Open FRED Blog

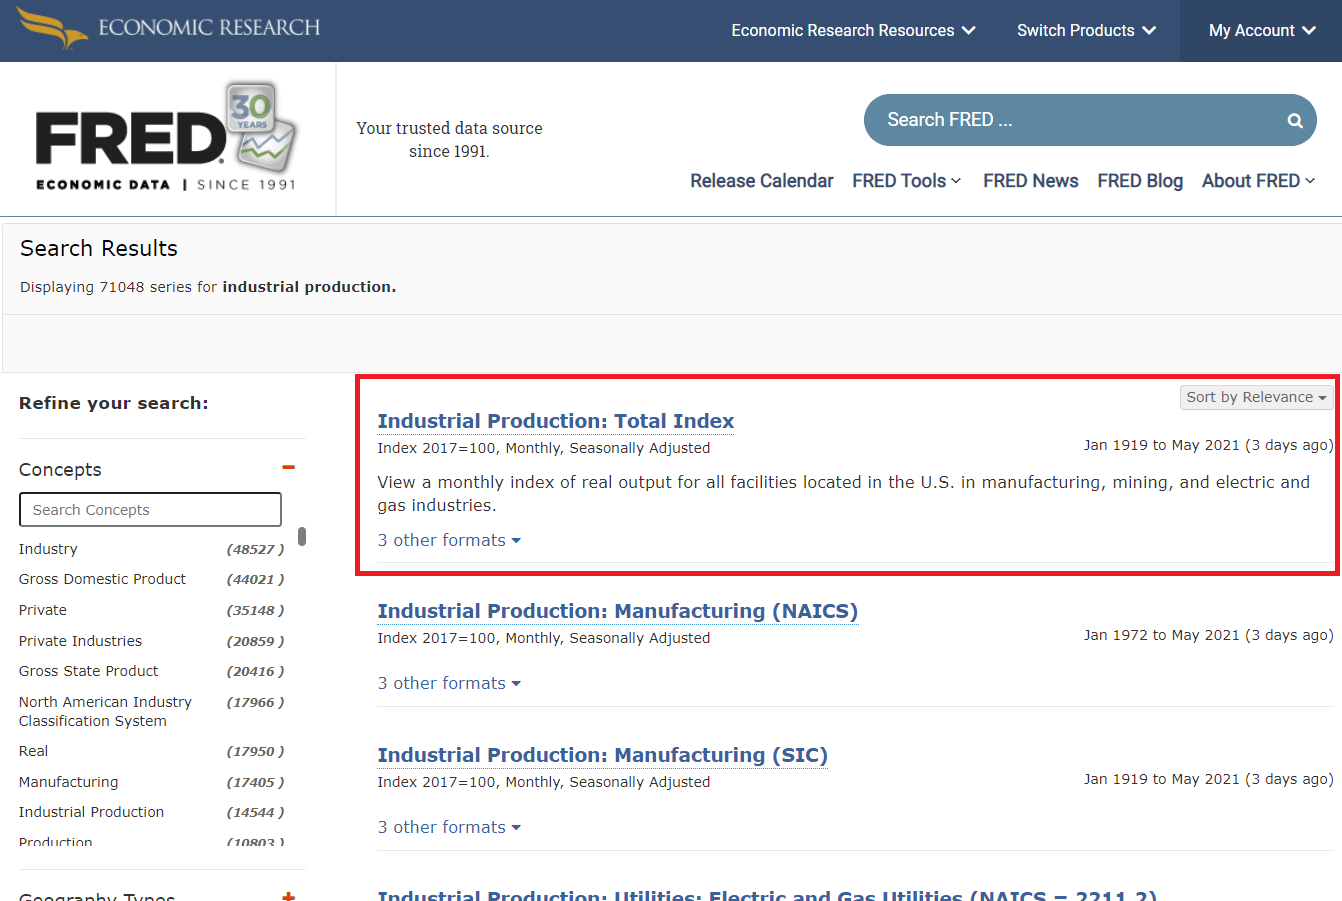tap(1140, 181)
